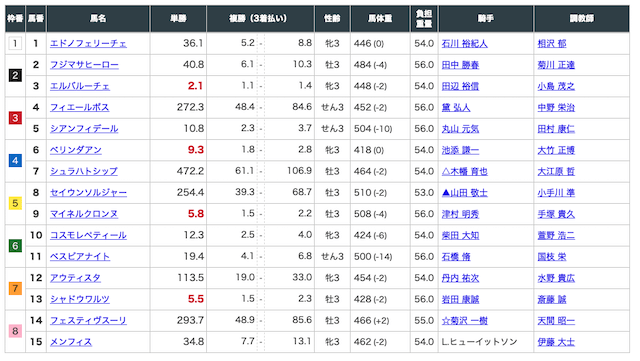Open jockey link 丹内 祐次

[460, 278]
